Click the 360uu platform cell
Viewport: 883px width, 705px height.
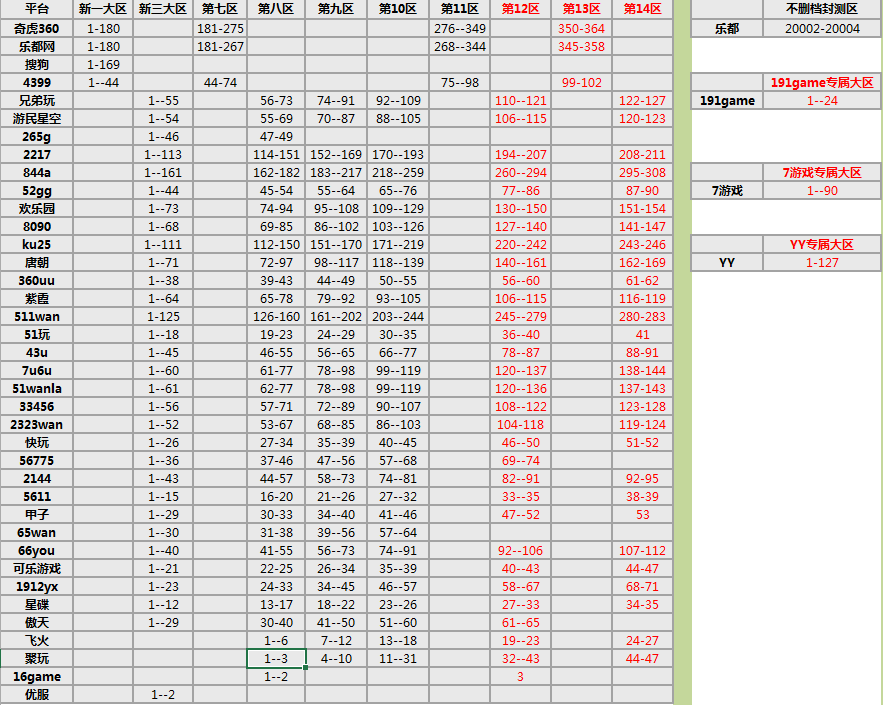(x=37, y=280)
